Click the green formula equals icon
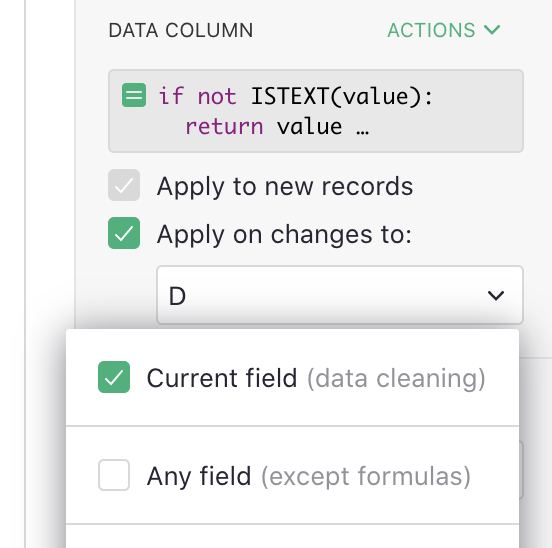This screenshot has width=552, height=548. point(134,95)
